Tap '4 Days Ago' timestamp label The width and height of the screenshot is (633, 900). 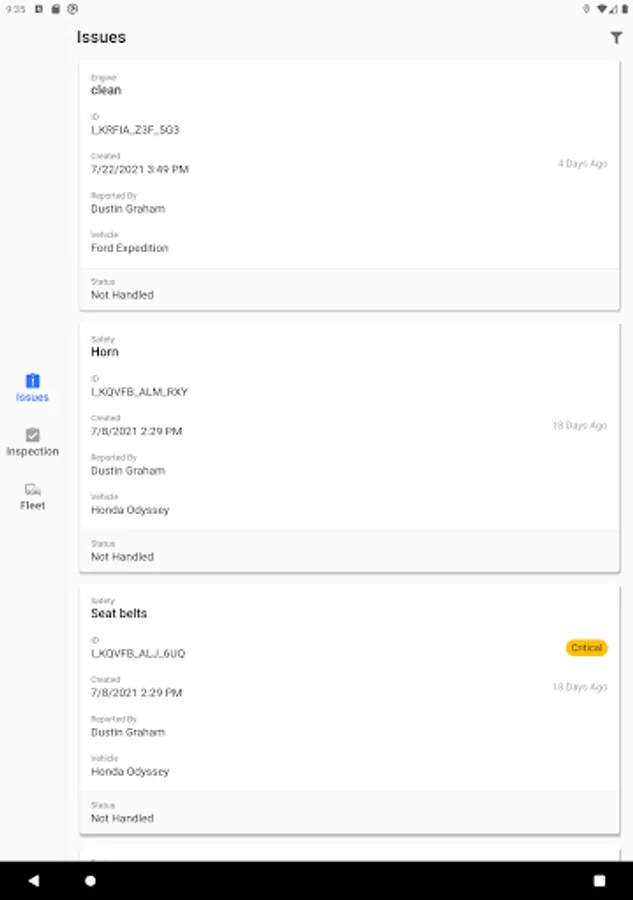coord(582,164)
